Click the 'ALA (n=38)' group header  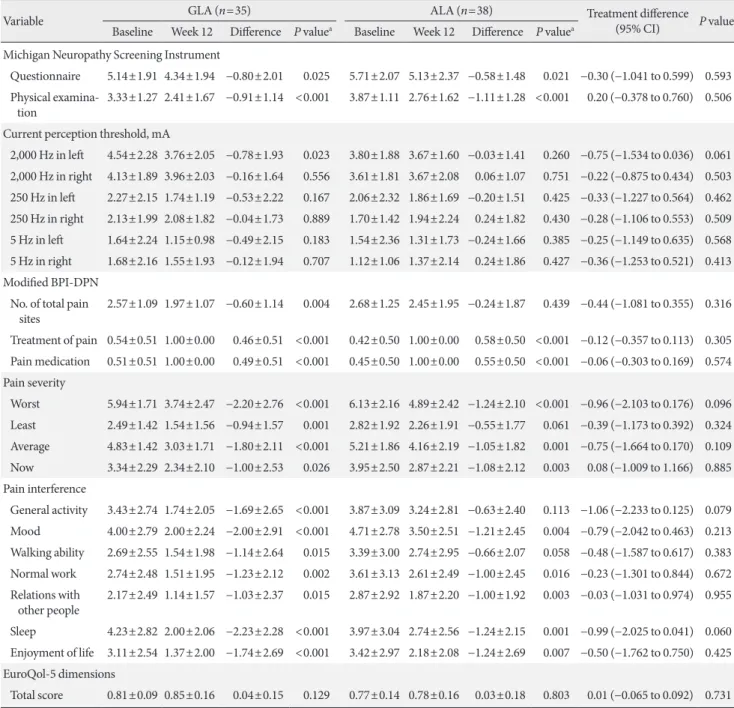[x=461, y=10]
